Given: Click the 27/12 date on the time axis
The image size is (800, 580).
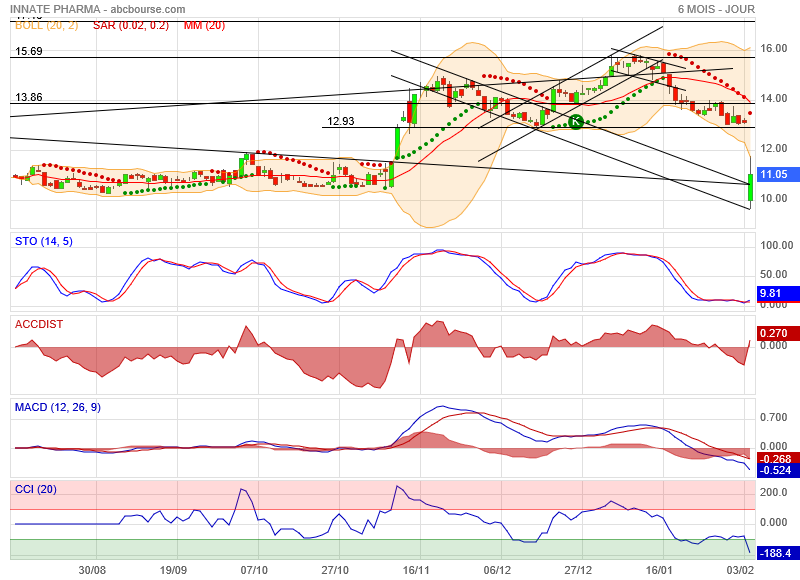Looking at the screenshot, I should [x=578, y=570].
